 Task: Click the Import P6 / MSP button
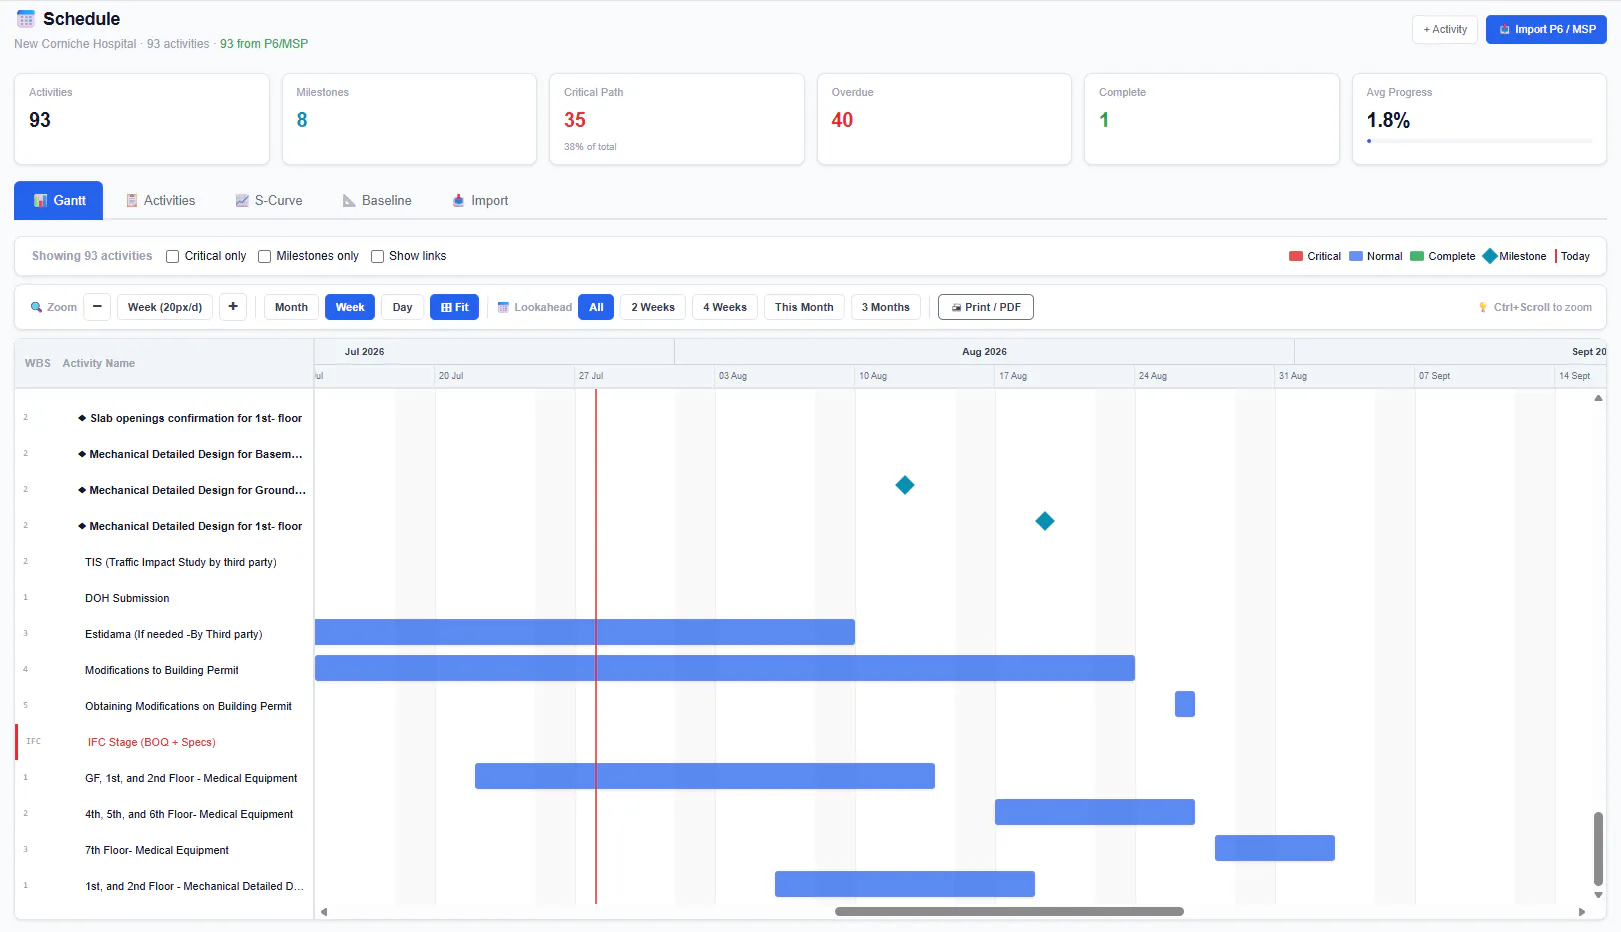coord(1546,29)
